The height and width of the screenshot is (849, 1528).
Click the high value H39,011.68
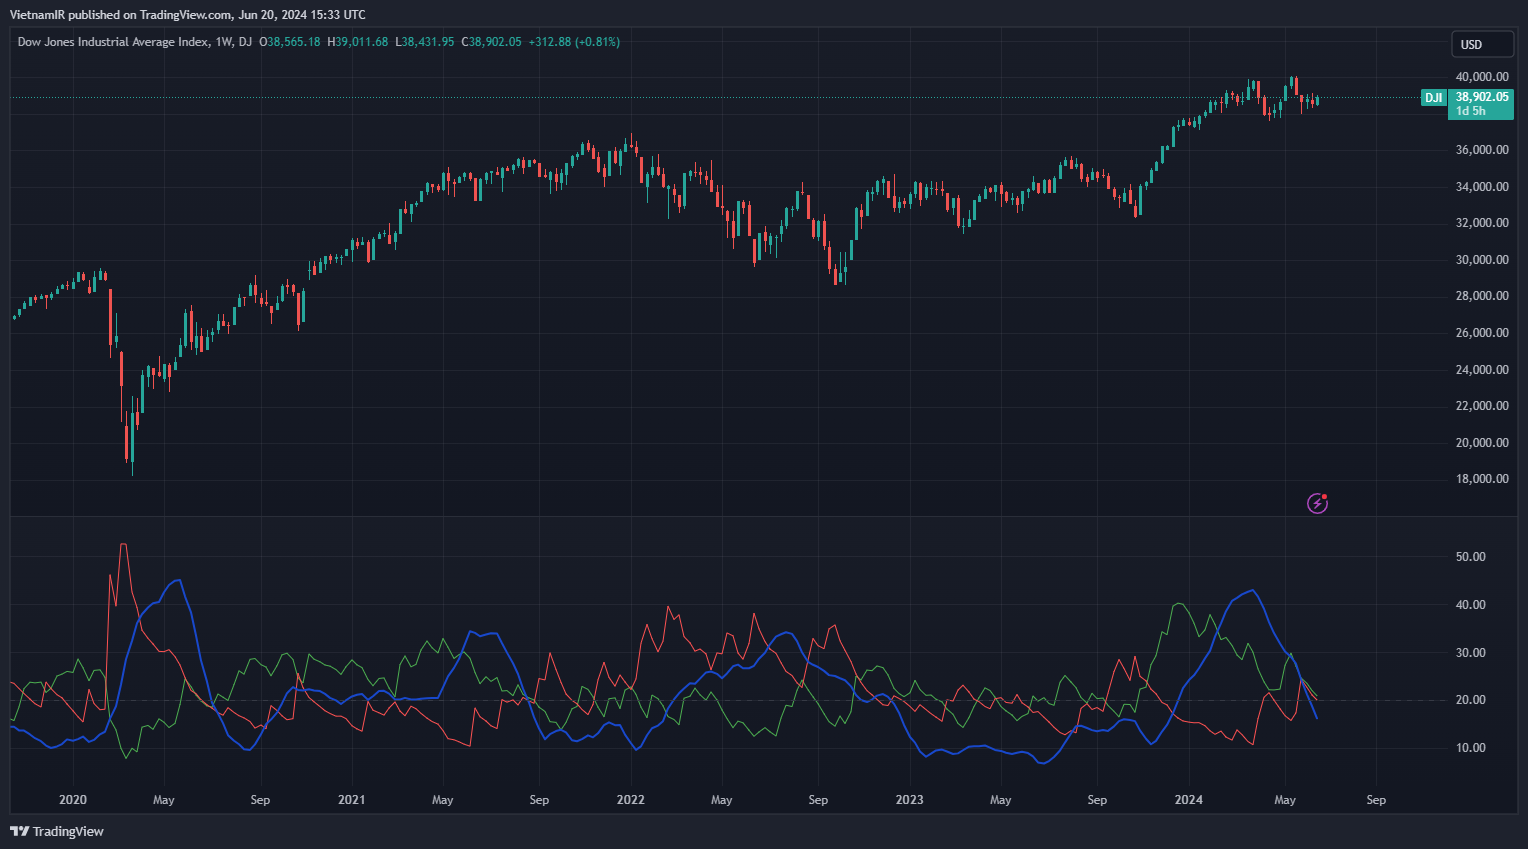click(358, 42)
